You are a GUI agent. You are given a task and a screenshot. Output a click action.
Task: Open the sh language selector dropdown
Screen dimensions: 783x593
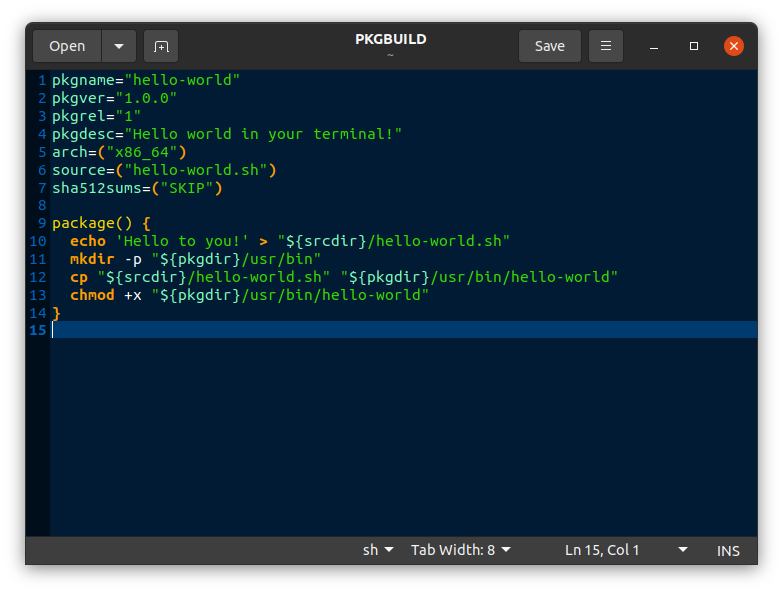[378, 550]
